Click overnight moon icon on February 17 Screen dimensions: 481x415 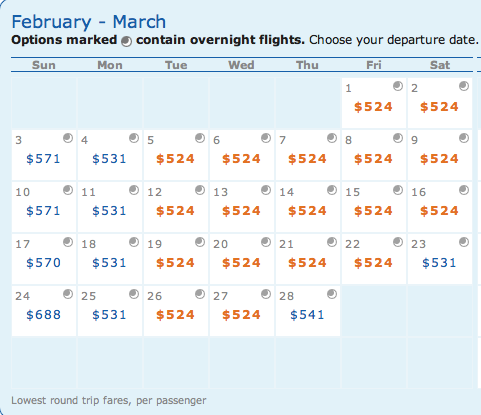pyautogui.click(x=68, y=242)
